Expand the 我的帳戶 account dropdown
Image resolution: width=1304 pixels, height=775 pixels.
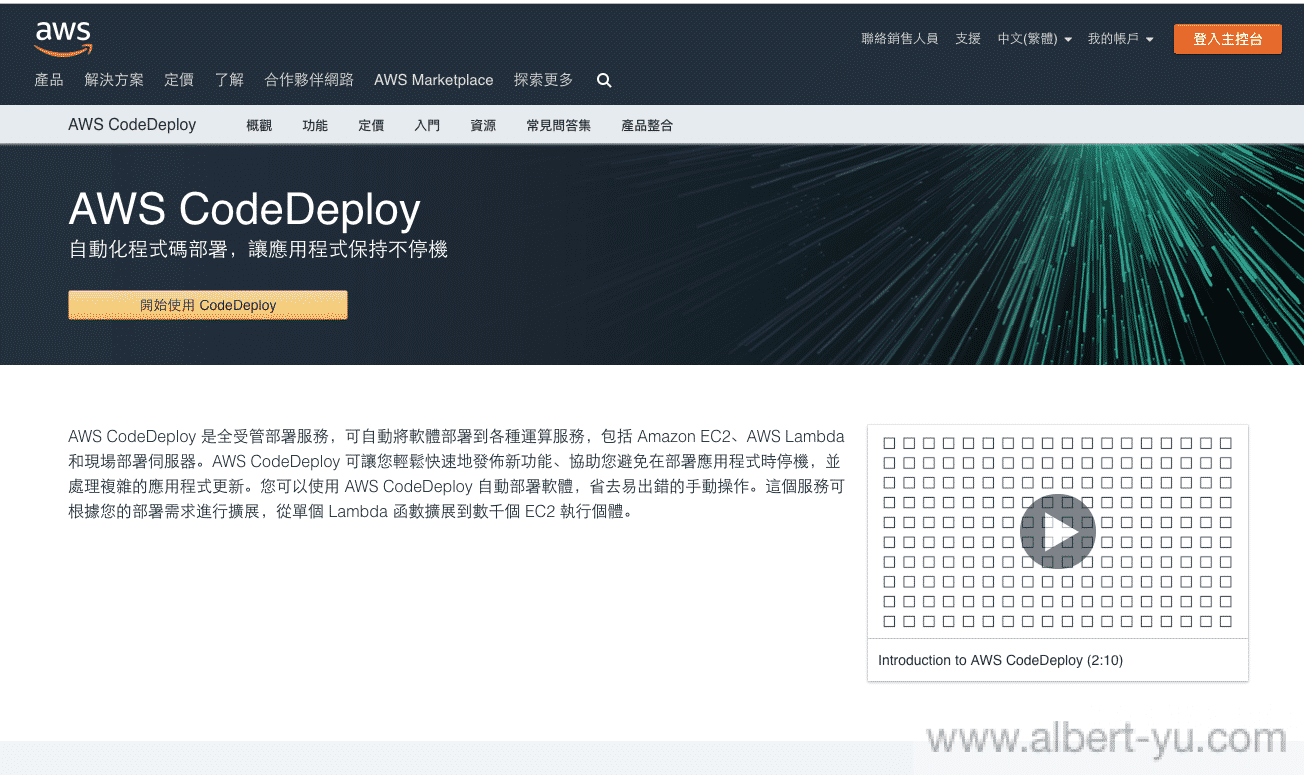1121,39
